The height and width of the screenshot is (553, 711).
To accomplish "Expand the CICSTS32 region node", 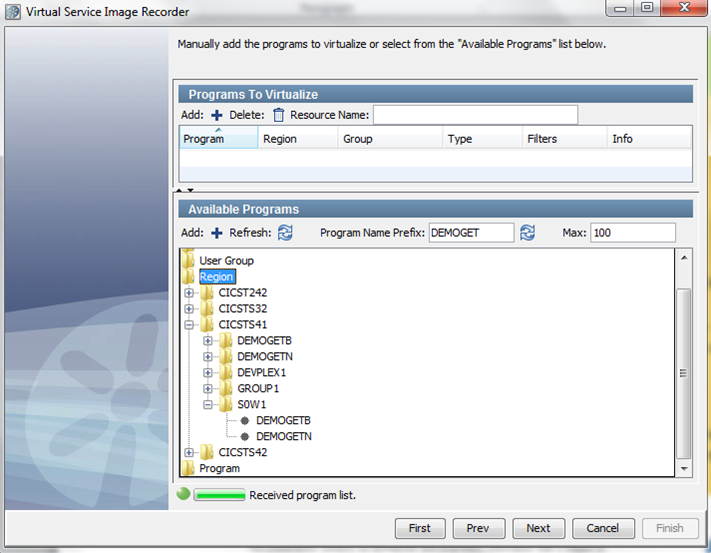I will click(189, 309).
